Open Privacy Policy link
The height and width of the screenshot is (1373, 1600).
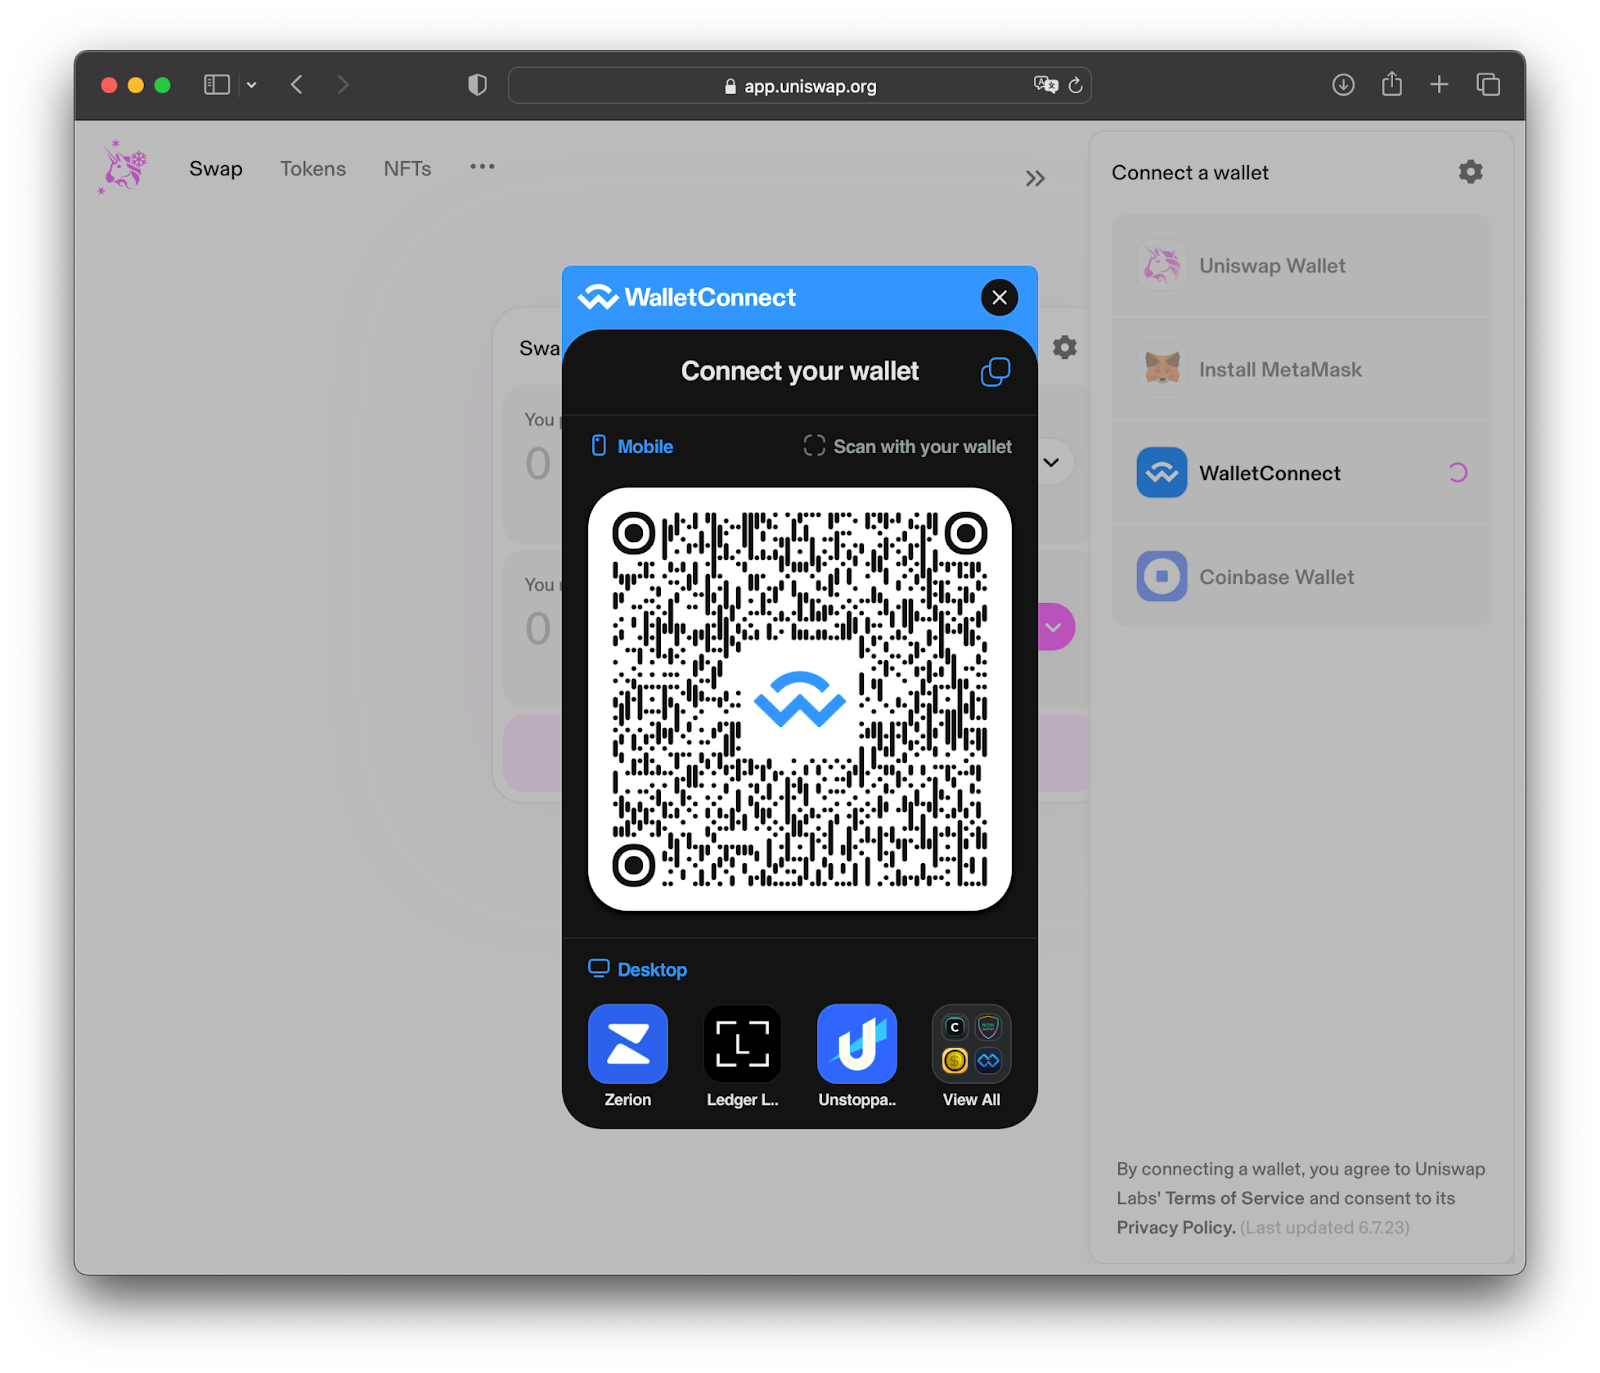[x=1176, y=1227]
